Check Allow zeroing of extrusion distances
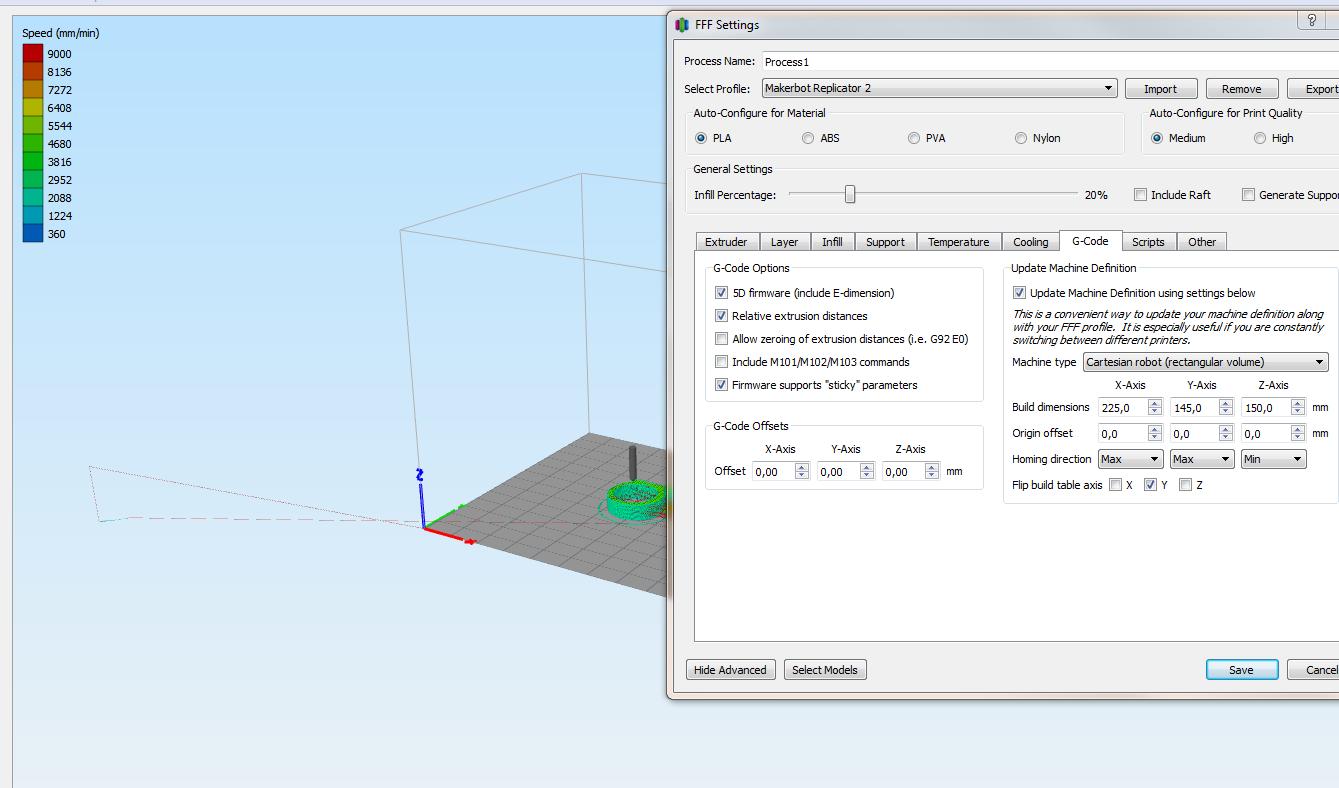Image resolution: width=1339 pixels, height=788 pixels. click(721, 339)
